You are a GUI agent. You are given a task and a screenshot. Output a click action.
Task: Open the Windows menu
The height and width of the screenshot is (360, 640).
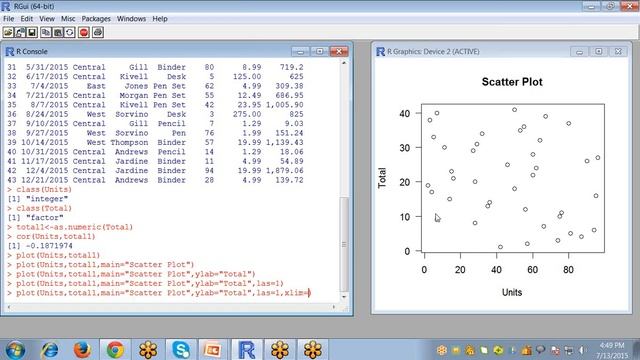131,19
